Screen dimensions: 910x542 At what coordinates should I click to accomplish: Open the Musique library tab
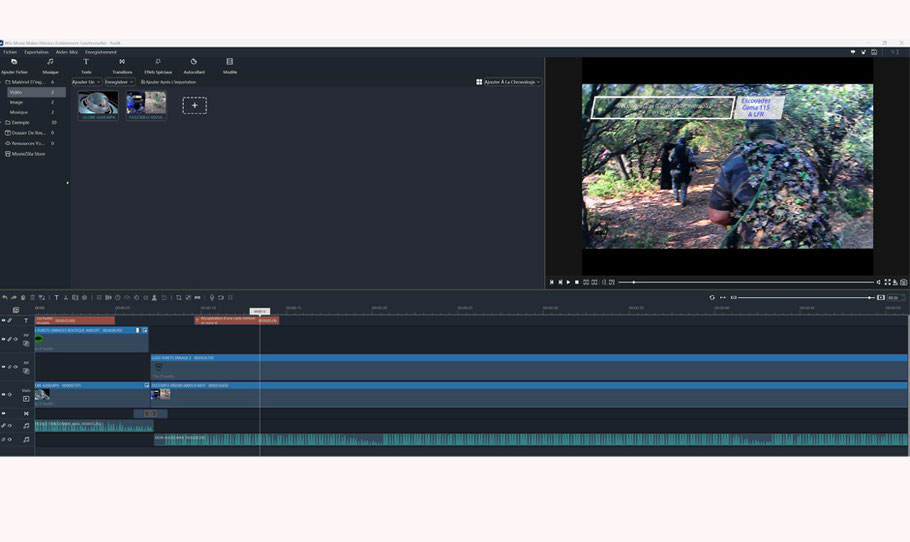[50, 66]
